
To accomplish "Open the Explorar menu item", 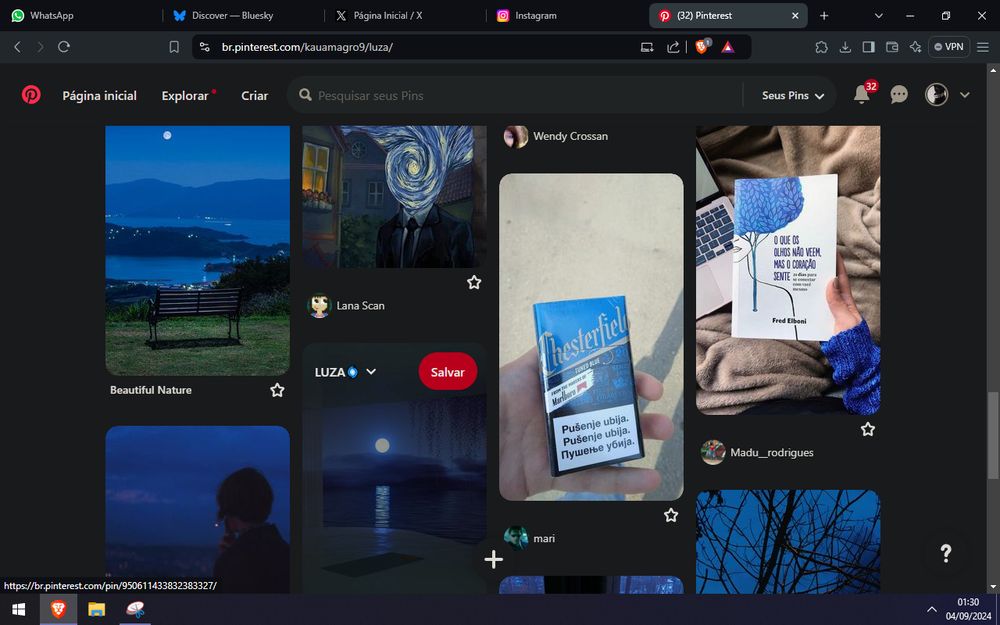I will tap(185, 96).
